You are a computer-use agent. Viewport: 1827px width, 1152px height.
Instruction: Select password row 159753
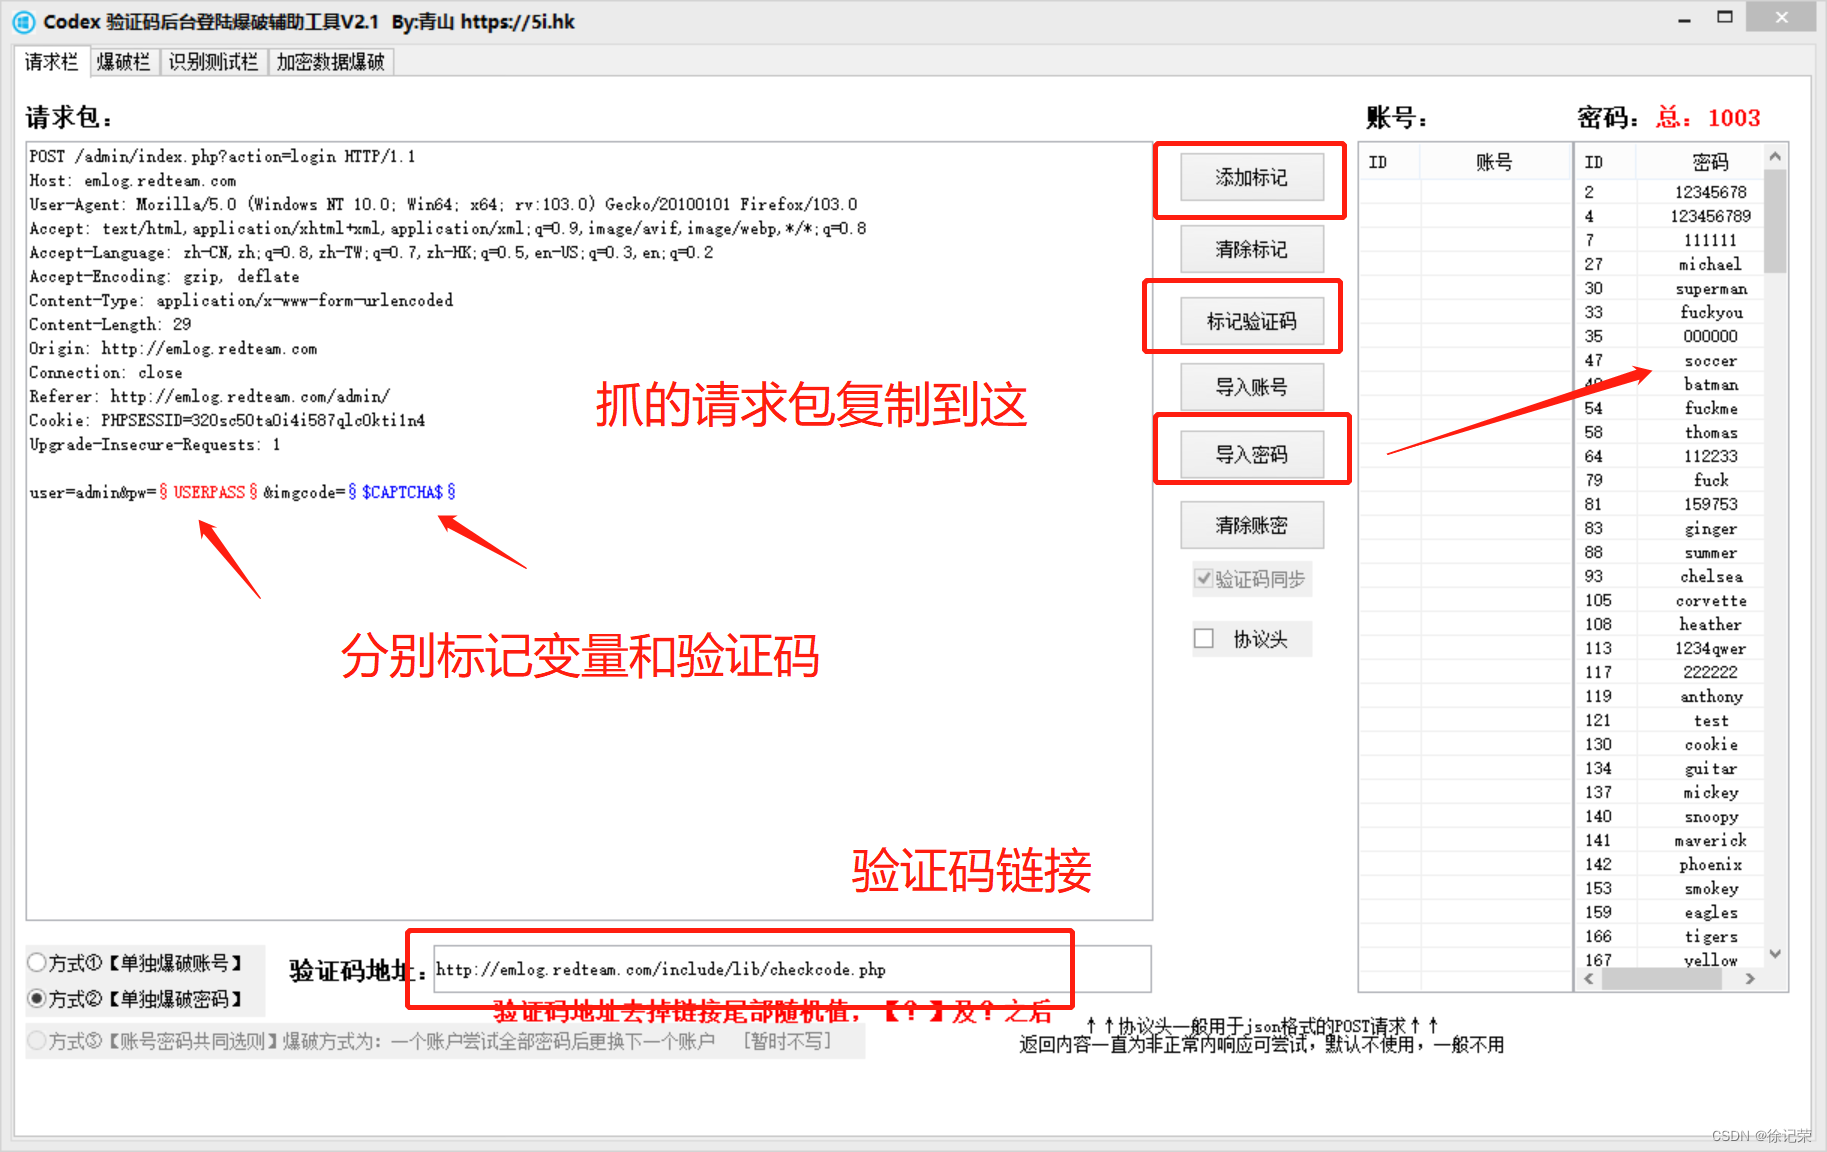[x=1670, y=504]
